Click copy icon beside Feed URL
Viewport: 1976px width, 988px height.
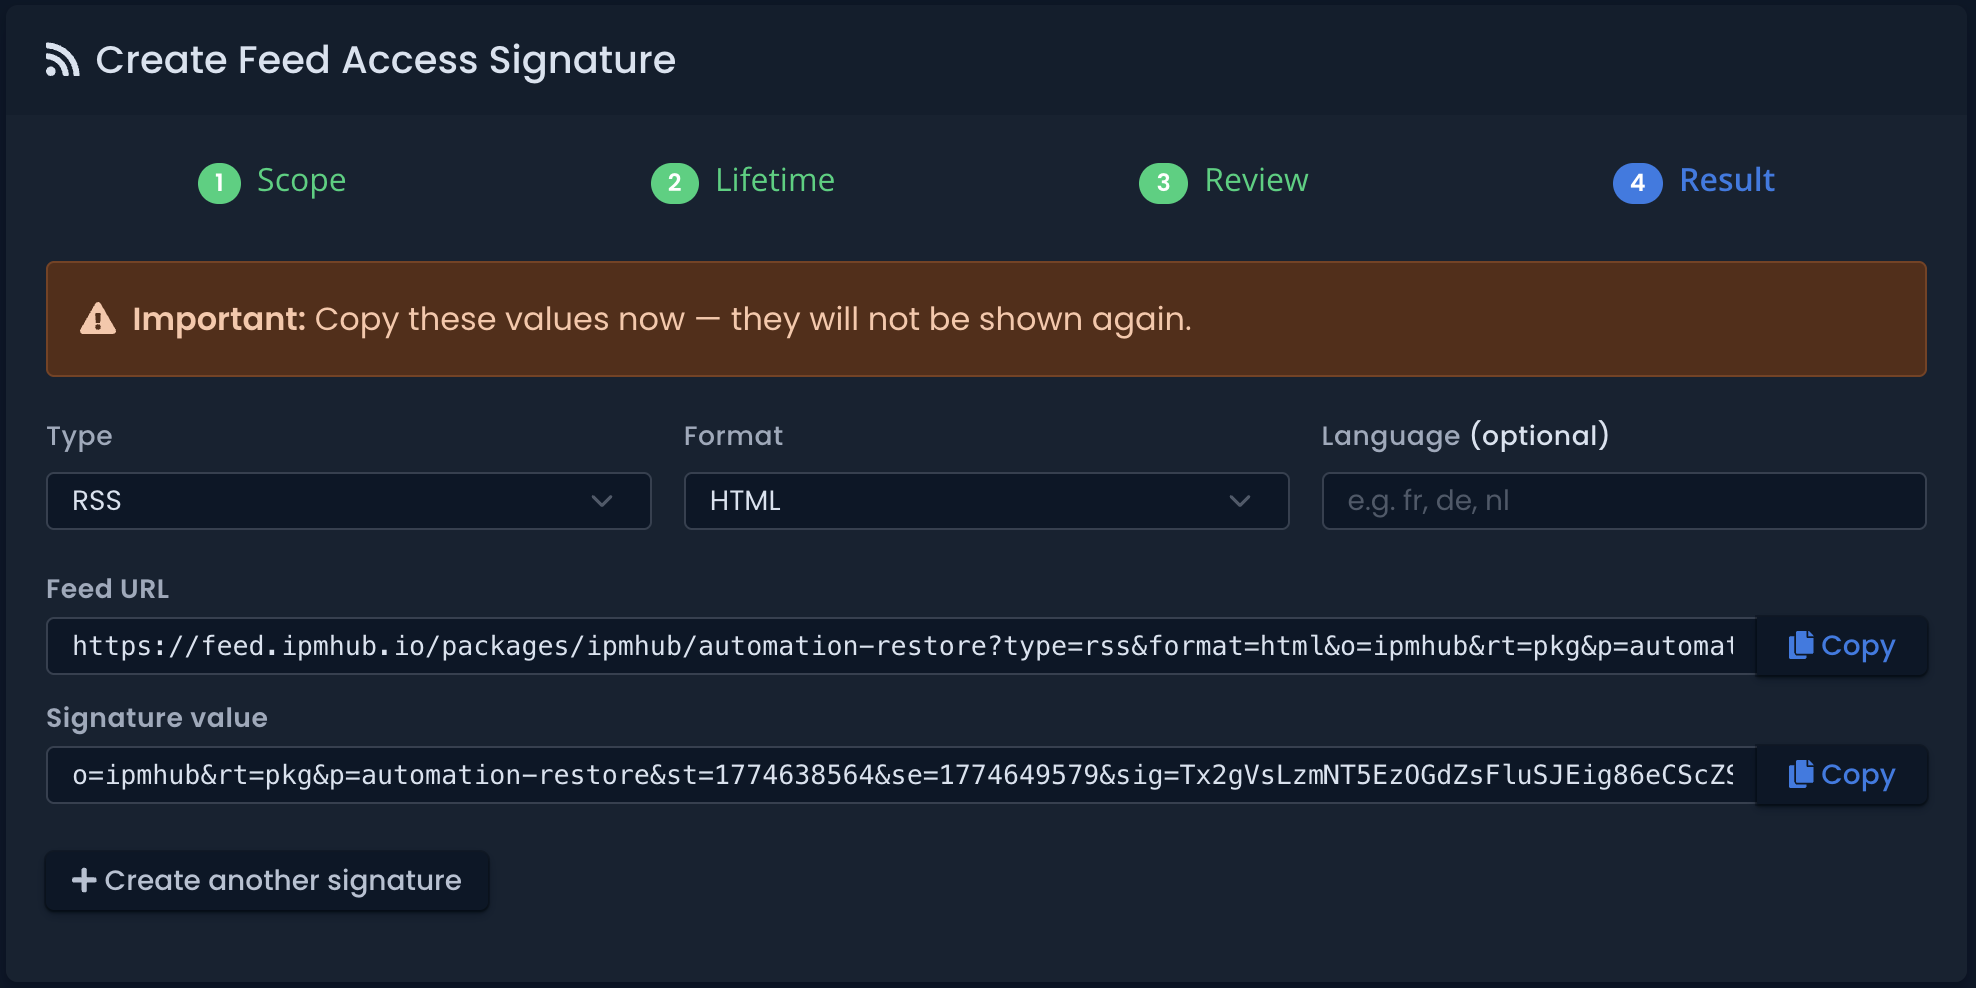click(1801, 645)
